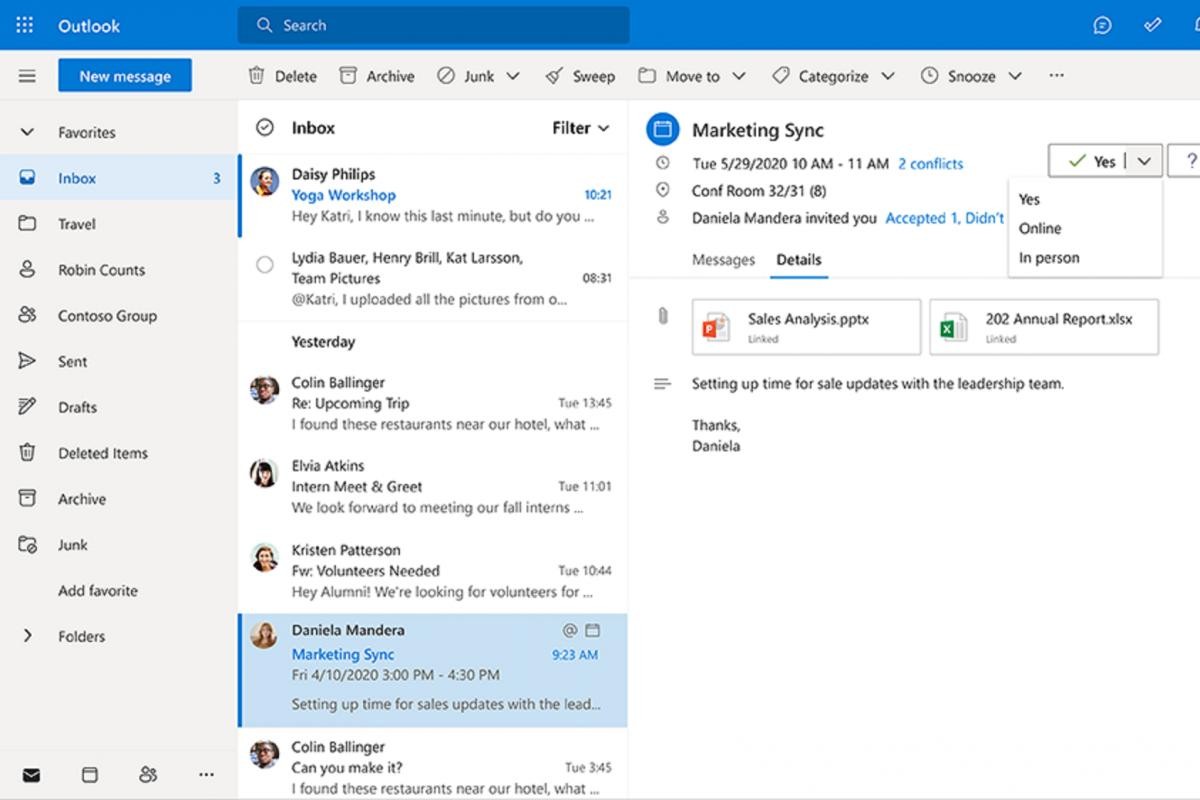This screenshot has width=1200, height=800.
Task: Click the Delete trash icon in toolbar
Action: pyautogui.click(x=257, y=76)
